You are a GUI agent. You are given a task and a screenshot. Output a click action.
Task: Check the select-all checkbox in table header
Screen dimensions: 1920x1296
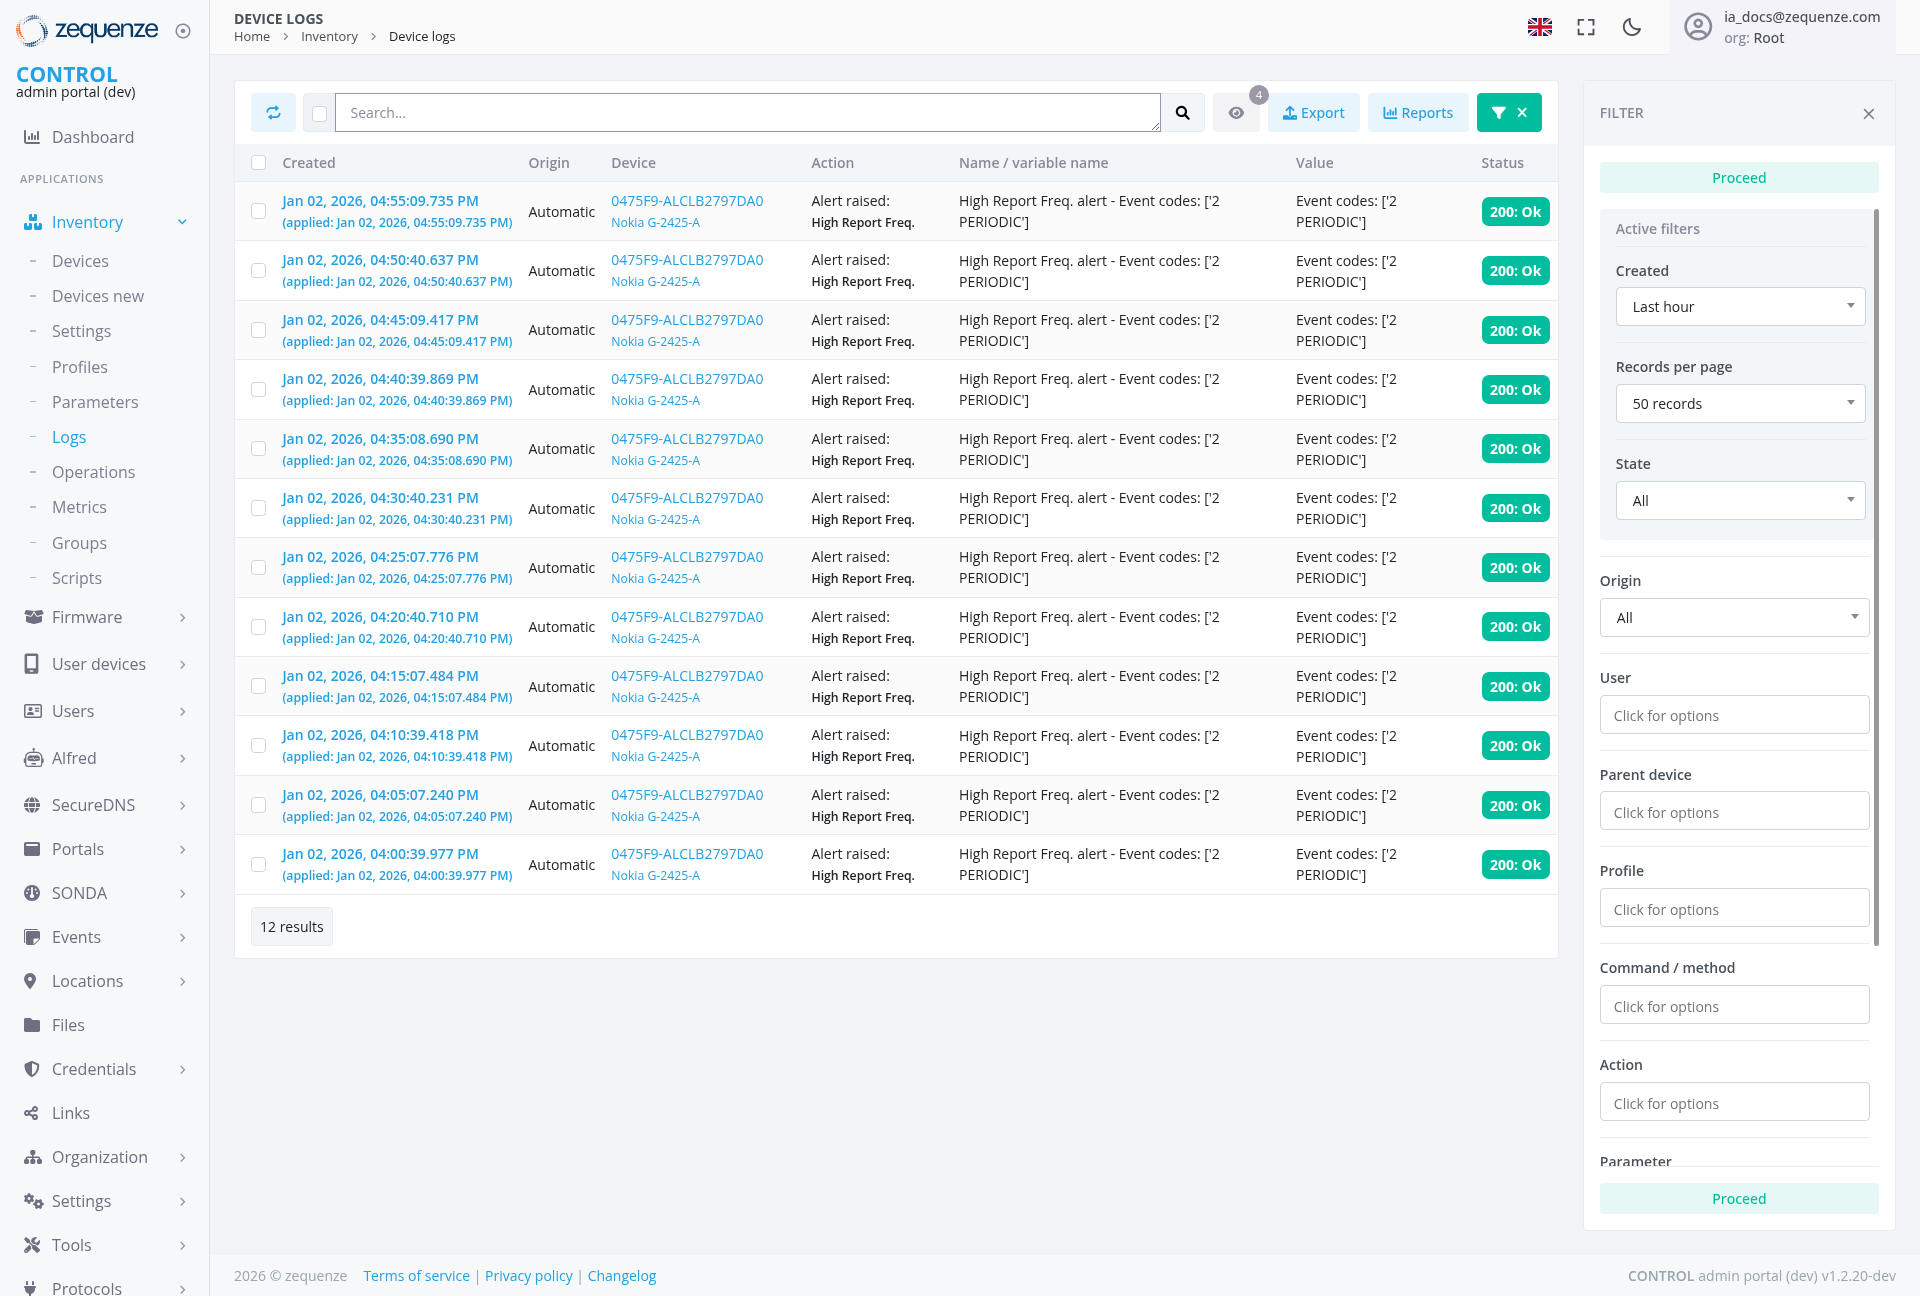(x=258, y=163)
